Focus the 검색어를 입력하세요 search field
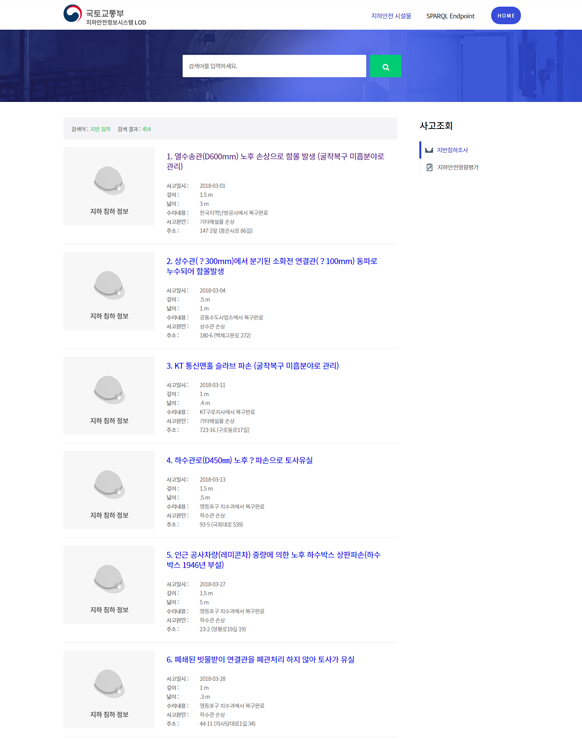 click(274, 66)
